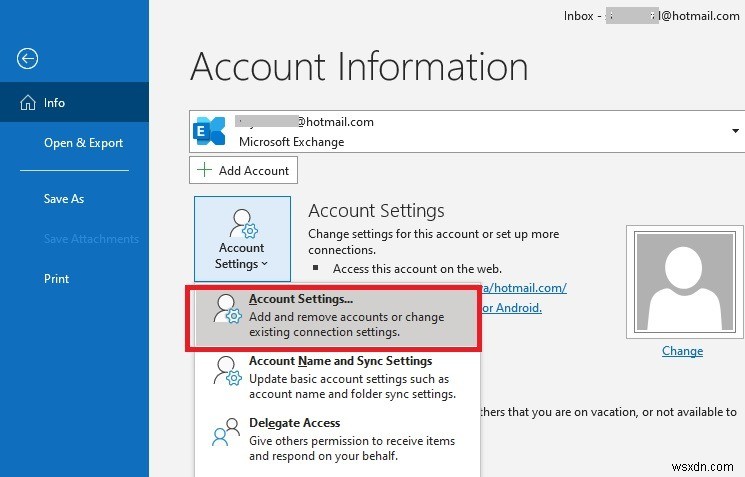Click the profile picture placeholder
Viewport: 745px width, 477px height.
coord(685,282)
